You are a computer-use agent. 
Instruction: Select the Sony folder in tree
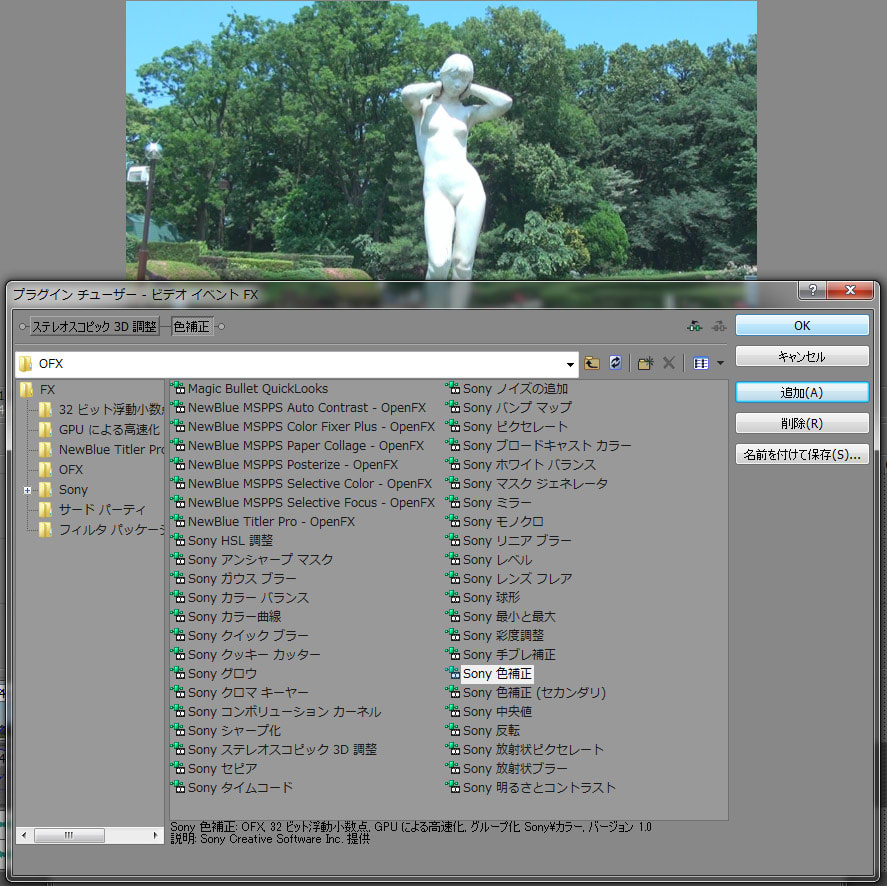point(63,489)
